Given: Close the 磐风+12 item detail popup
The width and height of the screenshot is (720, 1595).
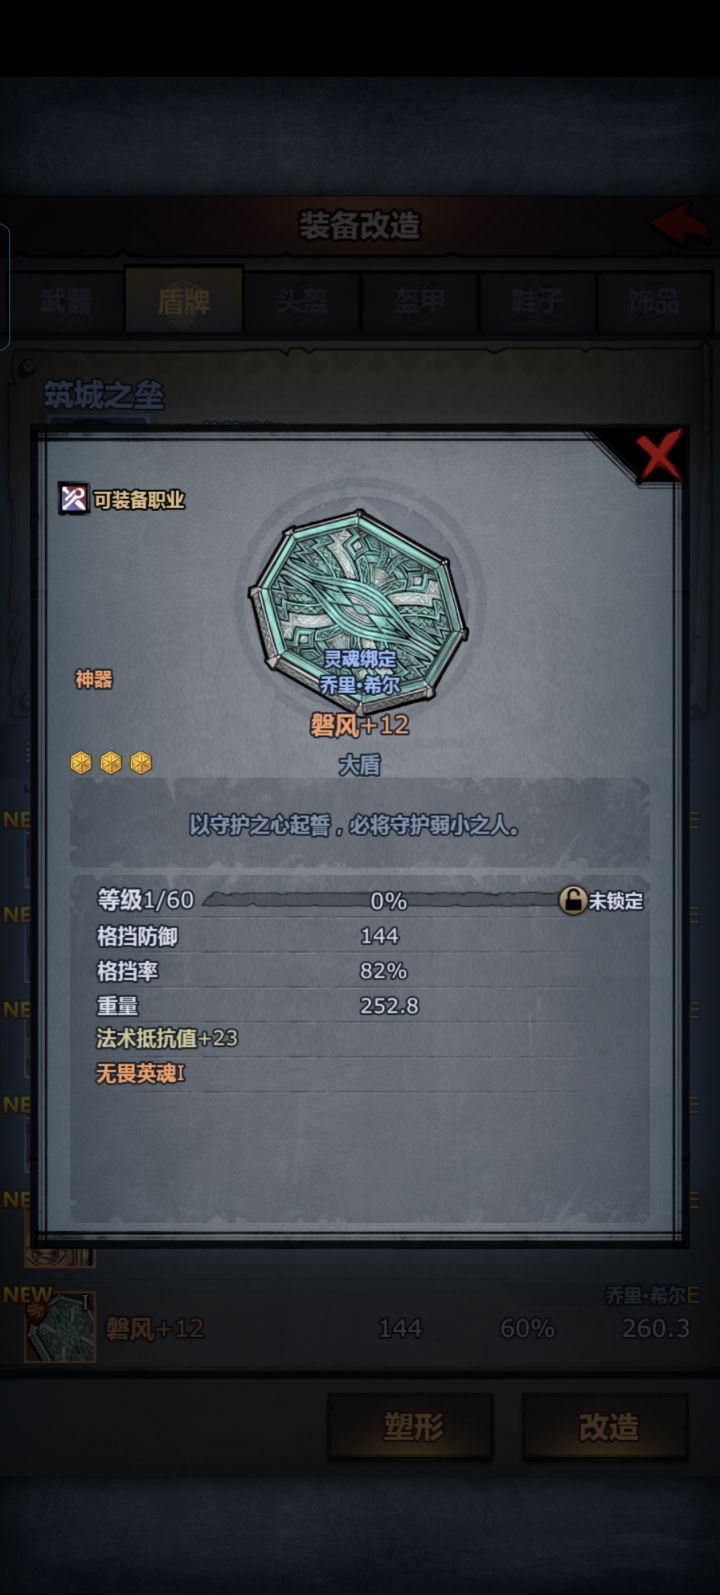Looking at the screenshot, I should 660,455.
